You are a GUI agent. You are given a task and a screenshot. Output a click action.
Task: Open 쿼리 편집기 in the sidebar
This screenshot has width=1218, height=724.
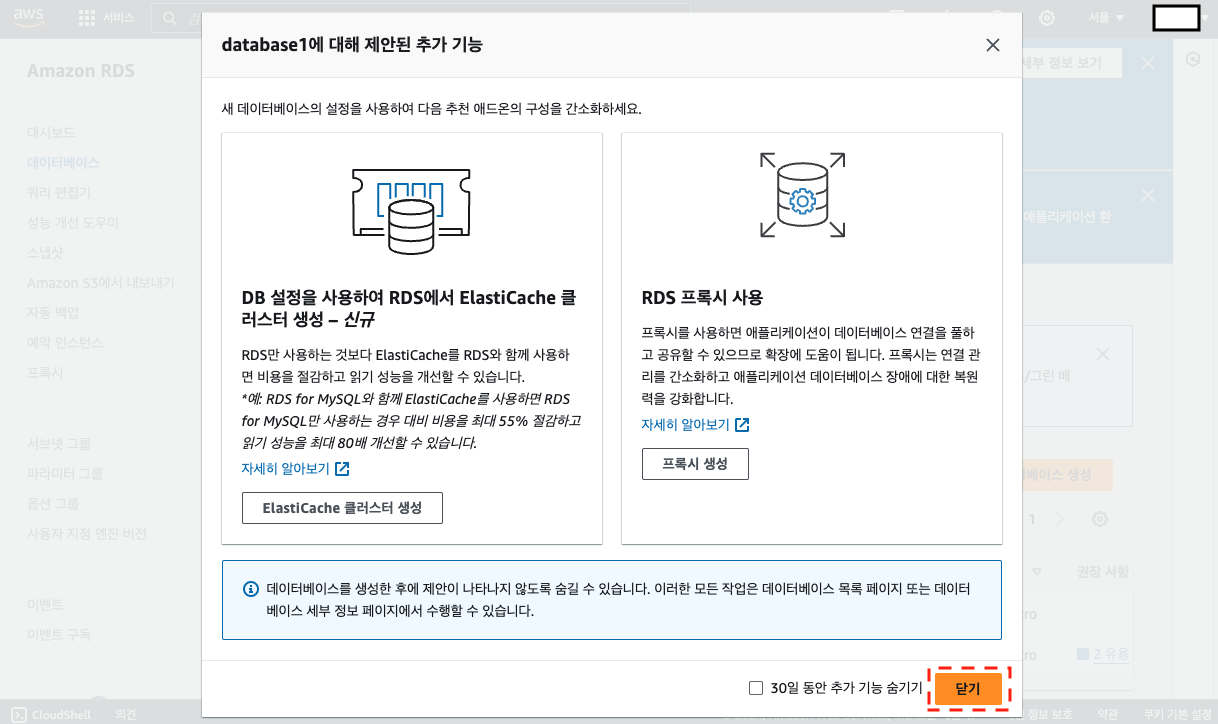59,192
